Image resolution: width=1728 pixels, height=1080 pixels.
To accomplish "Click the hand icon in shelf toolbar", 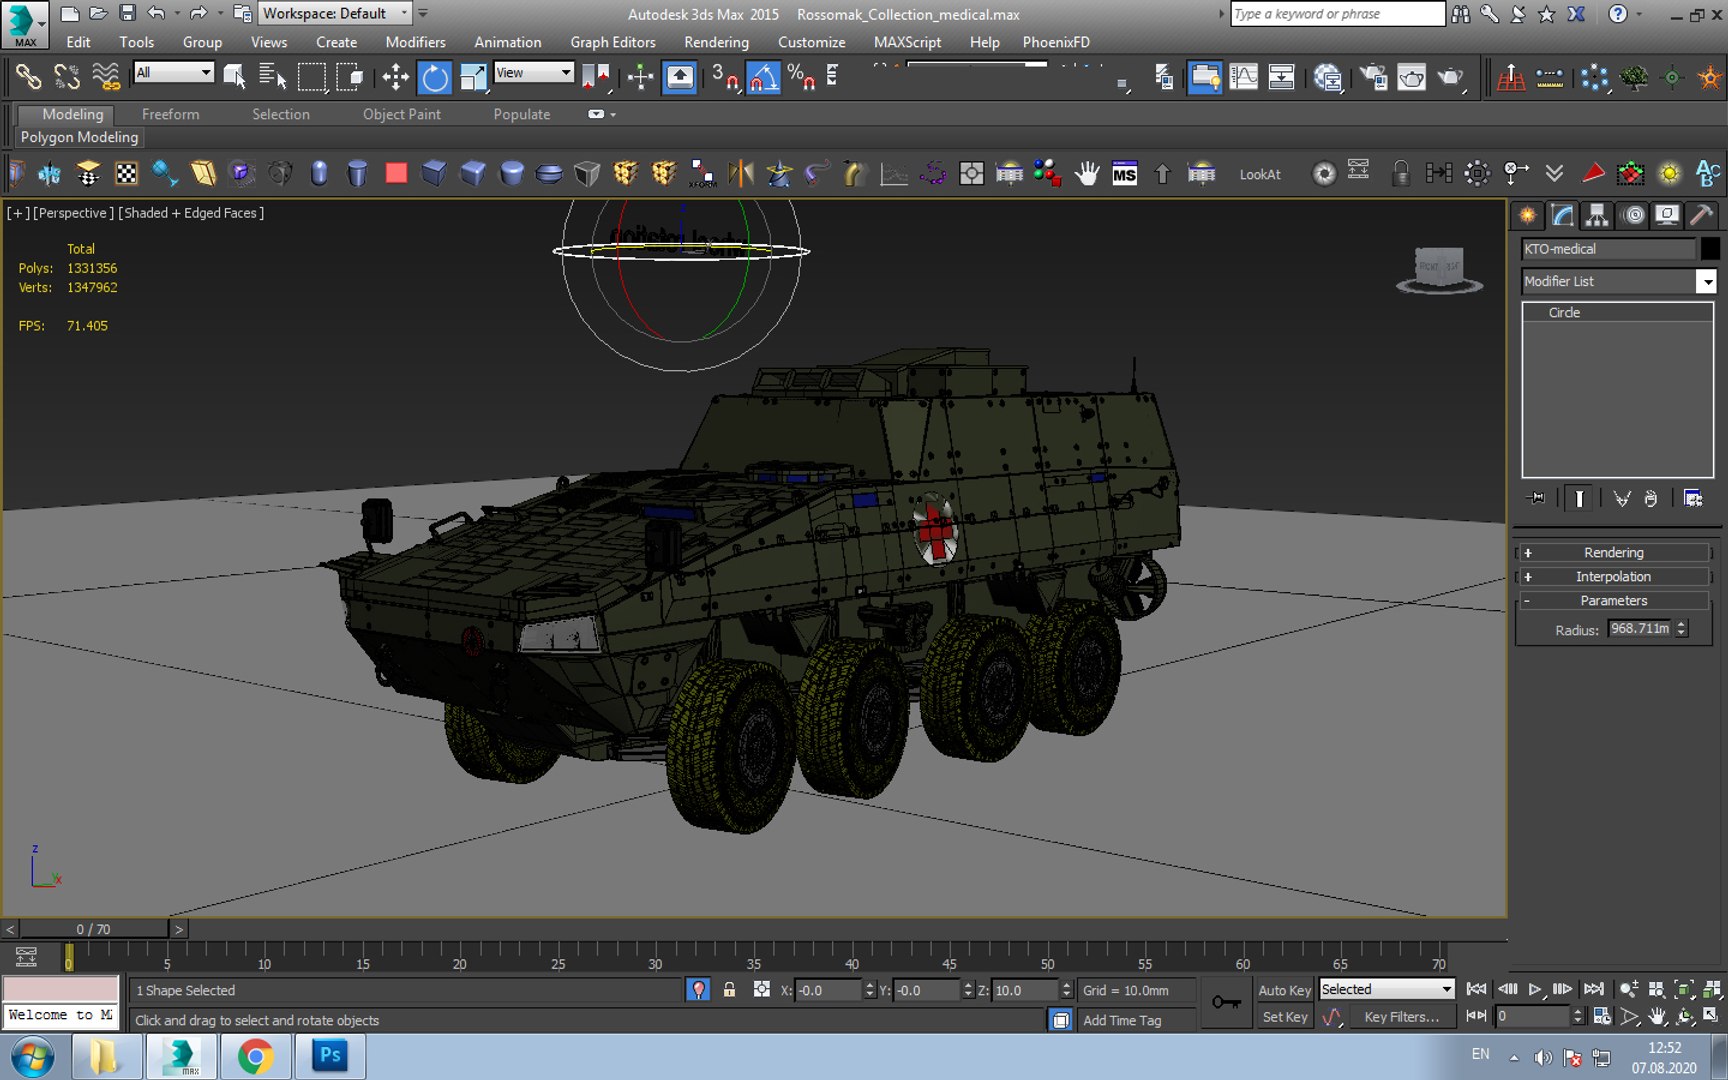I will [1086, 174].
